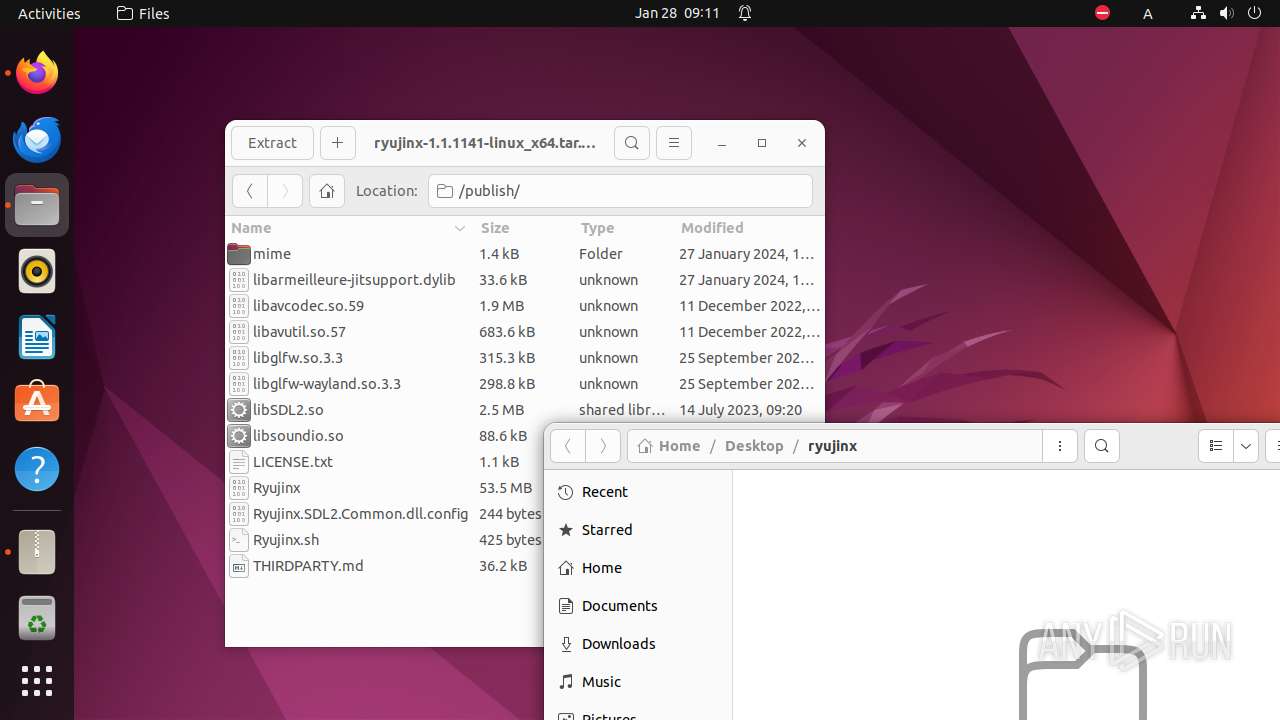Open Recent in Files sidebar
The image size is (1280, 720).
click(638, 492)
